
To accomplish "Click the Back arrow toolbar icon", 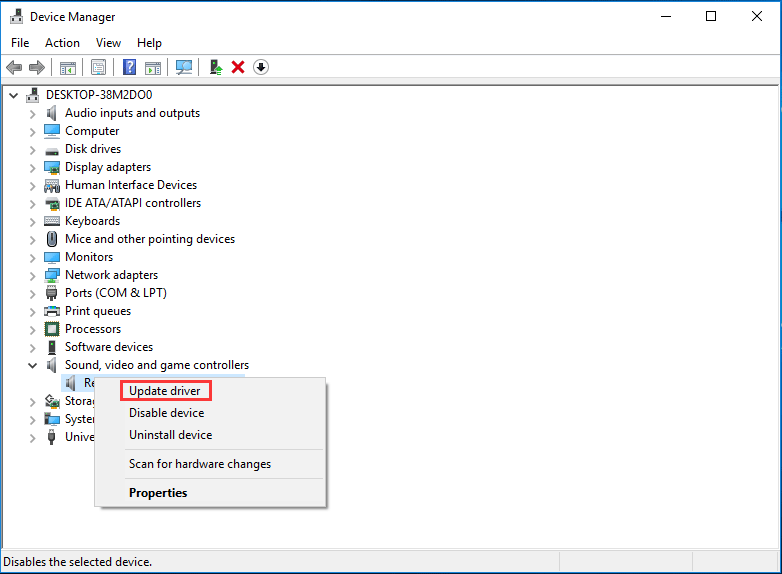I will (14, 67).
